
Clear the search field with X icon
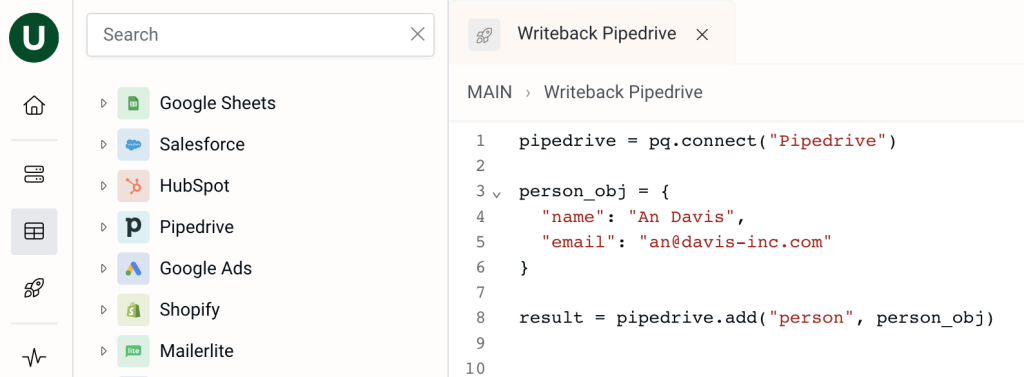417,34
